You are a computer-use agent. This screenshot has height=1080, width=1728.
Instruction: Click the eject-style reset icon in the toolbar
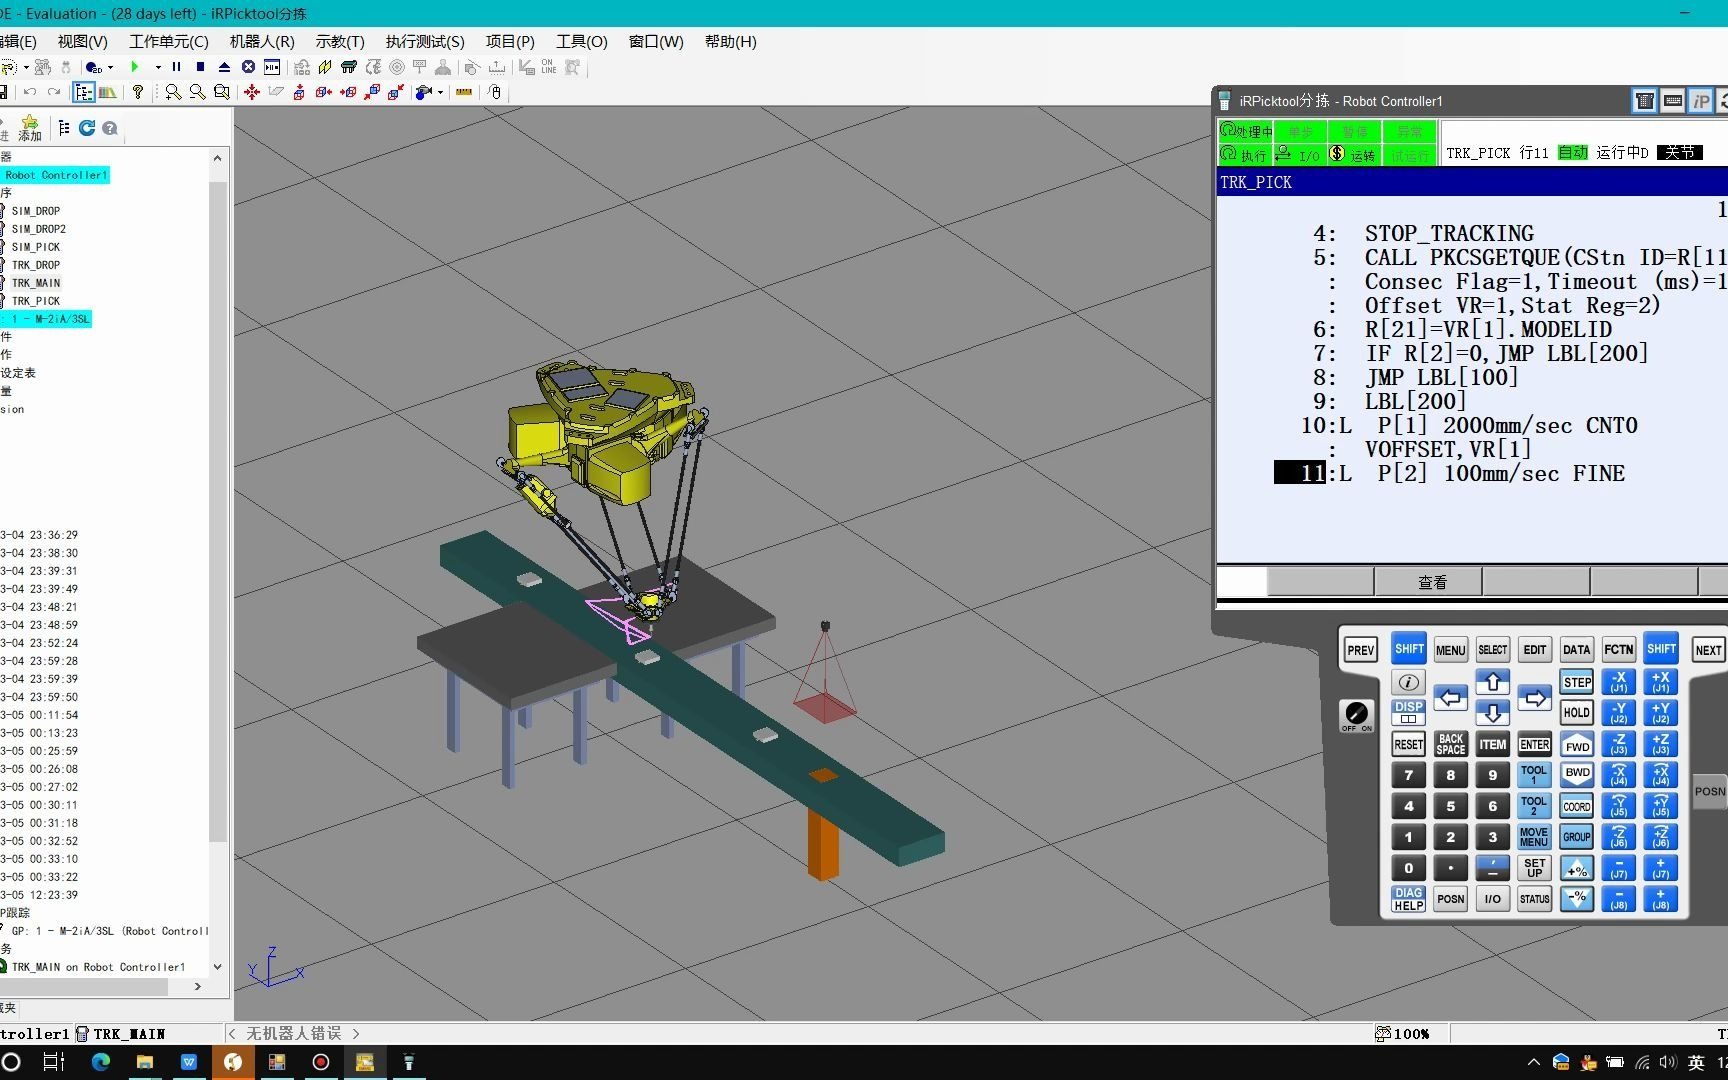tap(224, 67)
